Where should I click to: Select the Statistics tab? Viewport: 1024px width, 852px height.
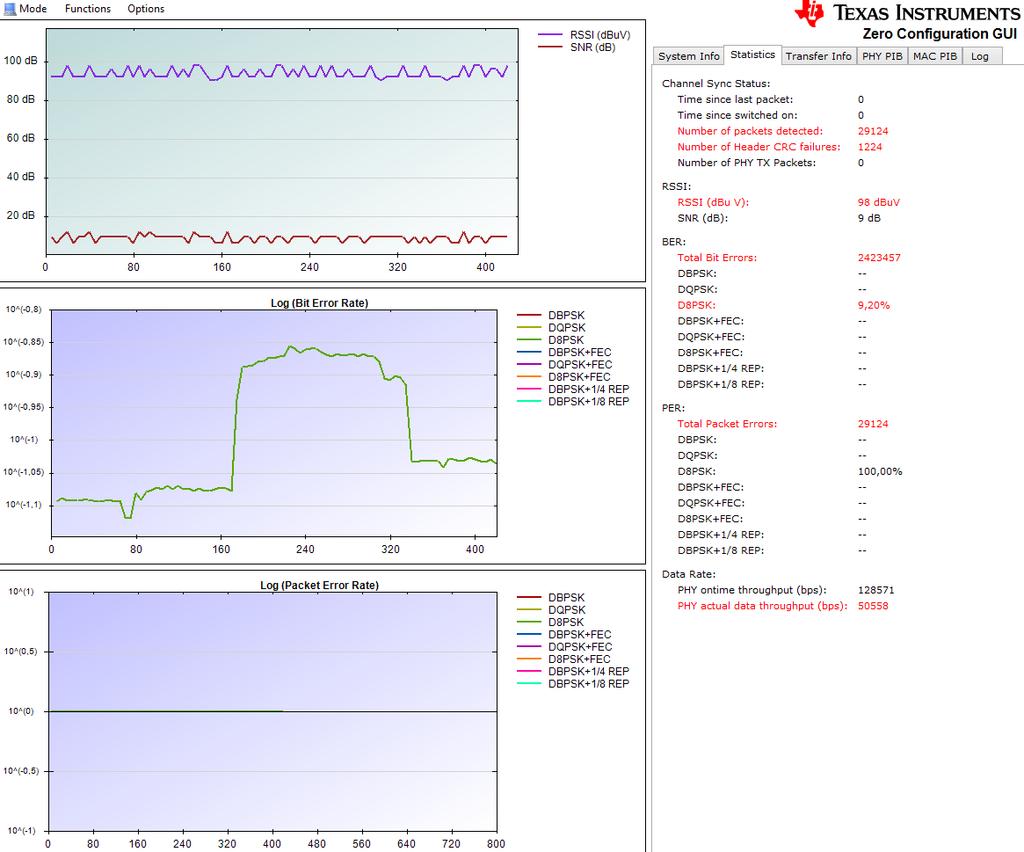pos(752,55)
